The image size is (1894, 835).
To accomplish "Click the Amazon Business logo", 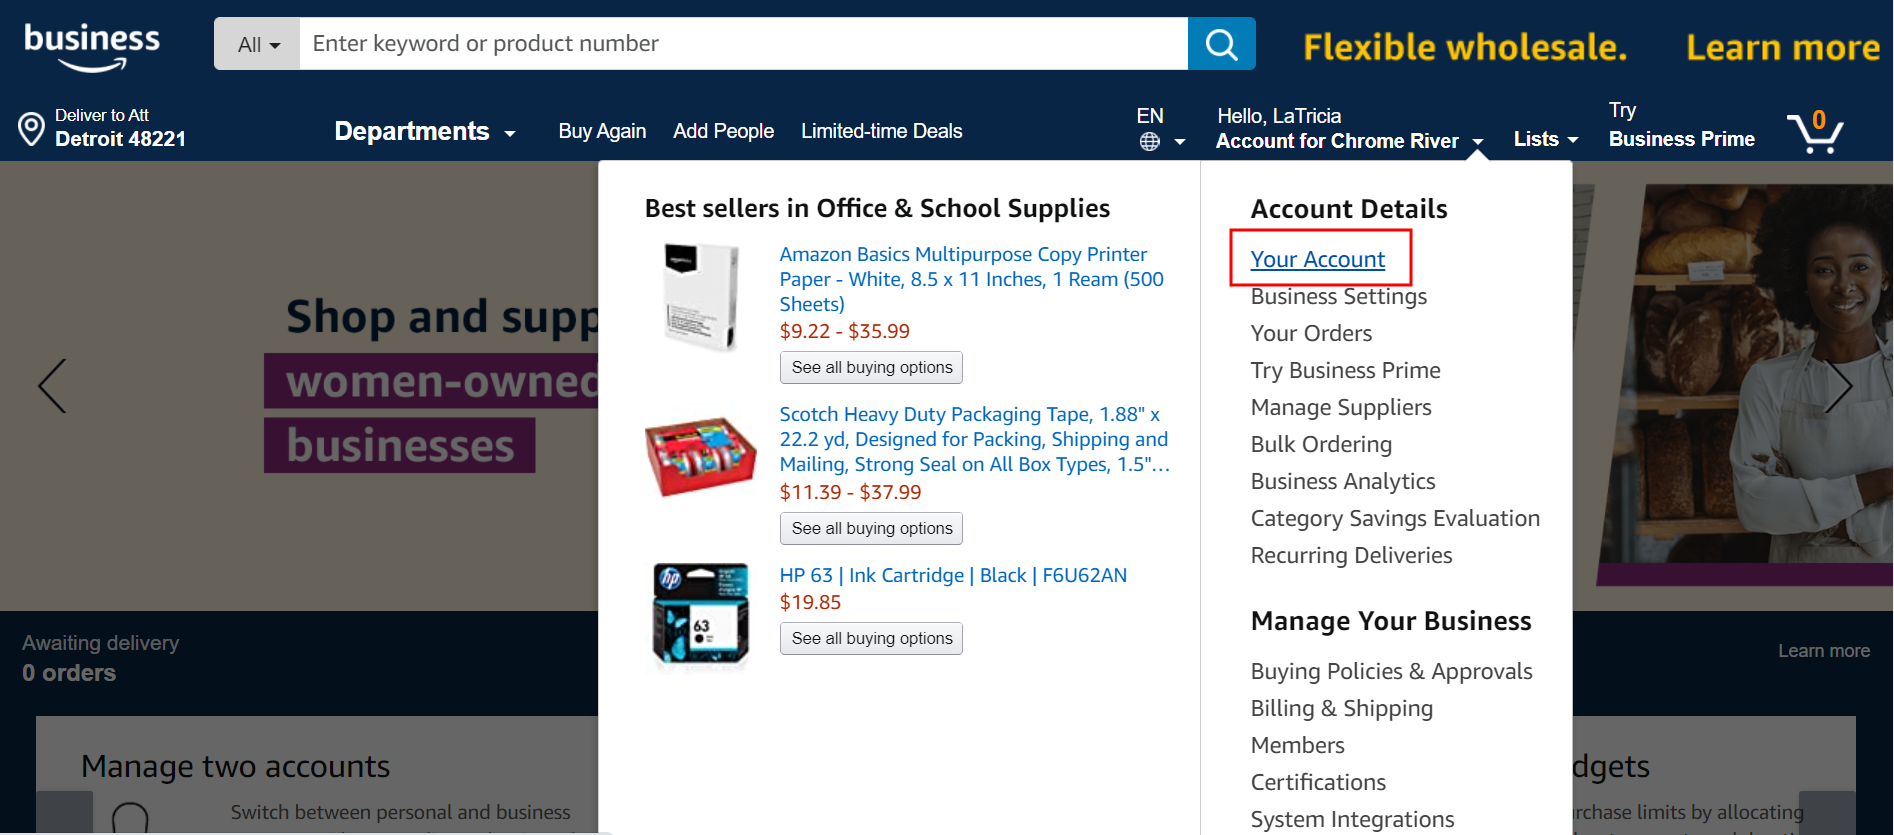I will pyautogui.click(x=92, y=46).
